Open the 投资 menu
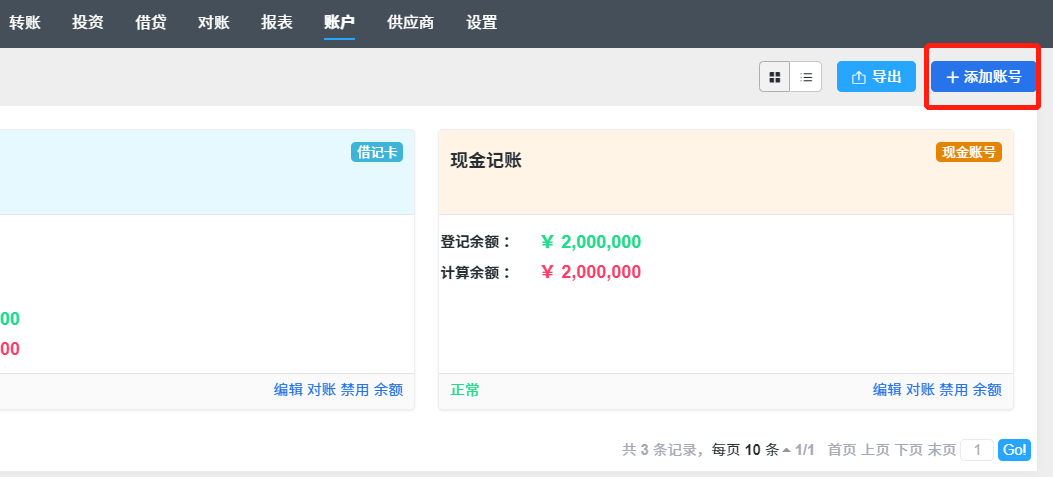Image resolution: width=1053 pixels, height=477 pixels. pos(88,22)
